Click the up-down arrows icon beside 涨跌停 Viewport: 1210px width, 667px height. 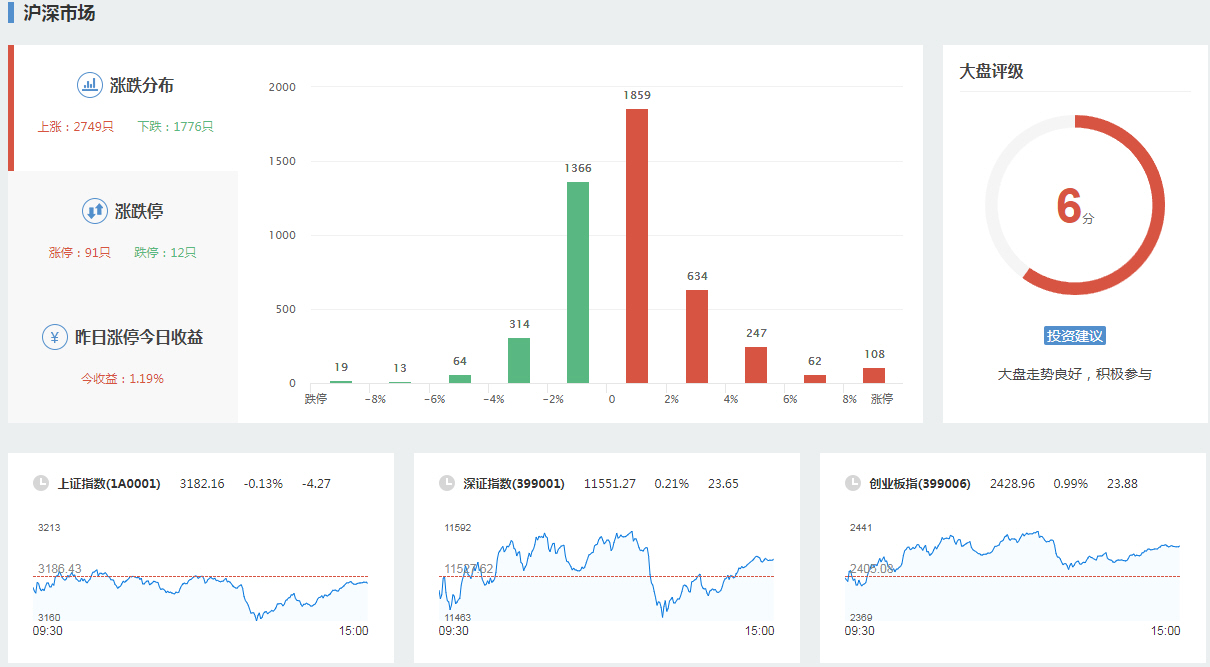click(95, 211)
